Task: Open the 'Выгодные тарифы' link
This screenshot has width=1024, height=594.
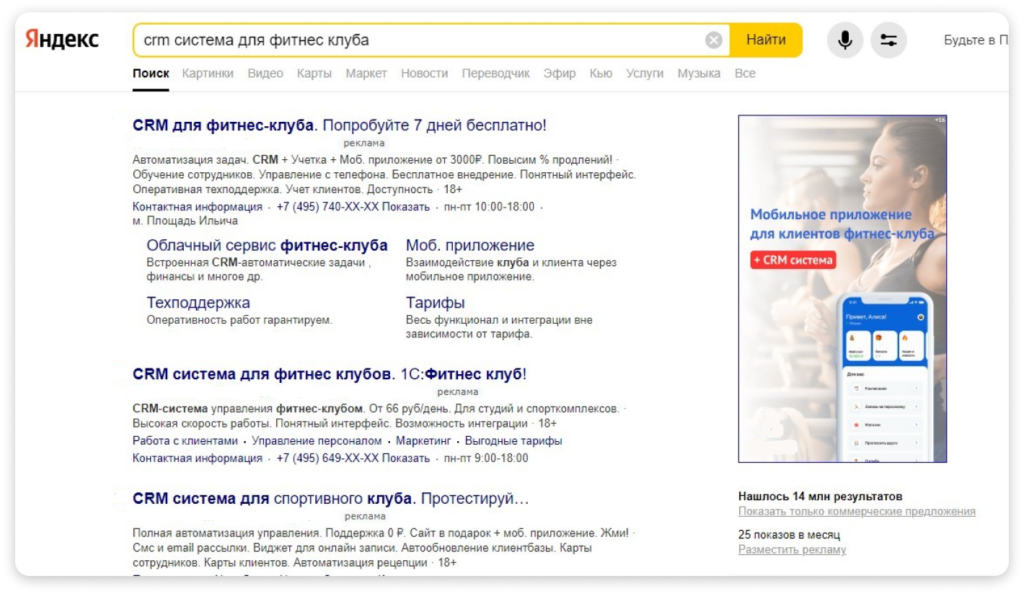Action: tap(513, 441)
